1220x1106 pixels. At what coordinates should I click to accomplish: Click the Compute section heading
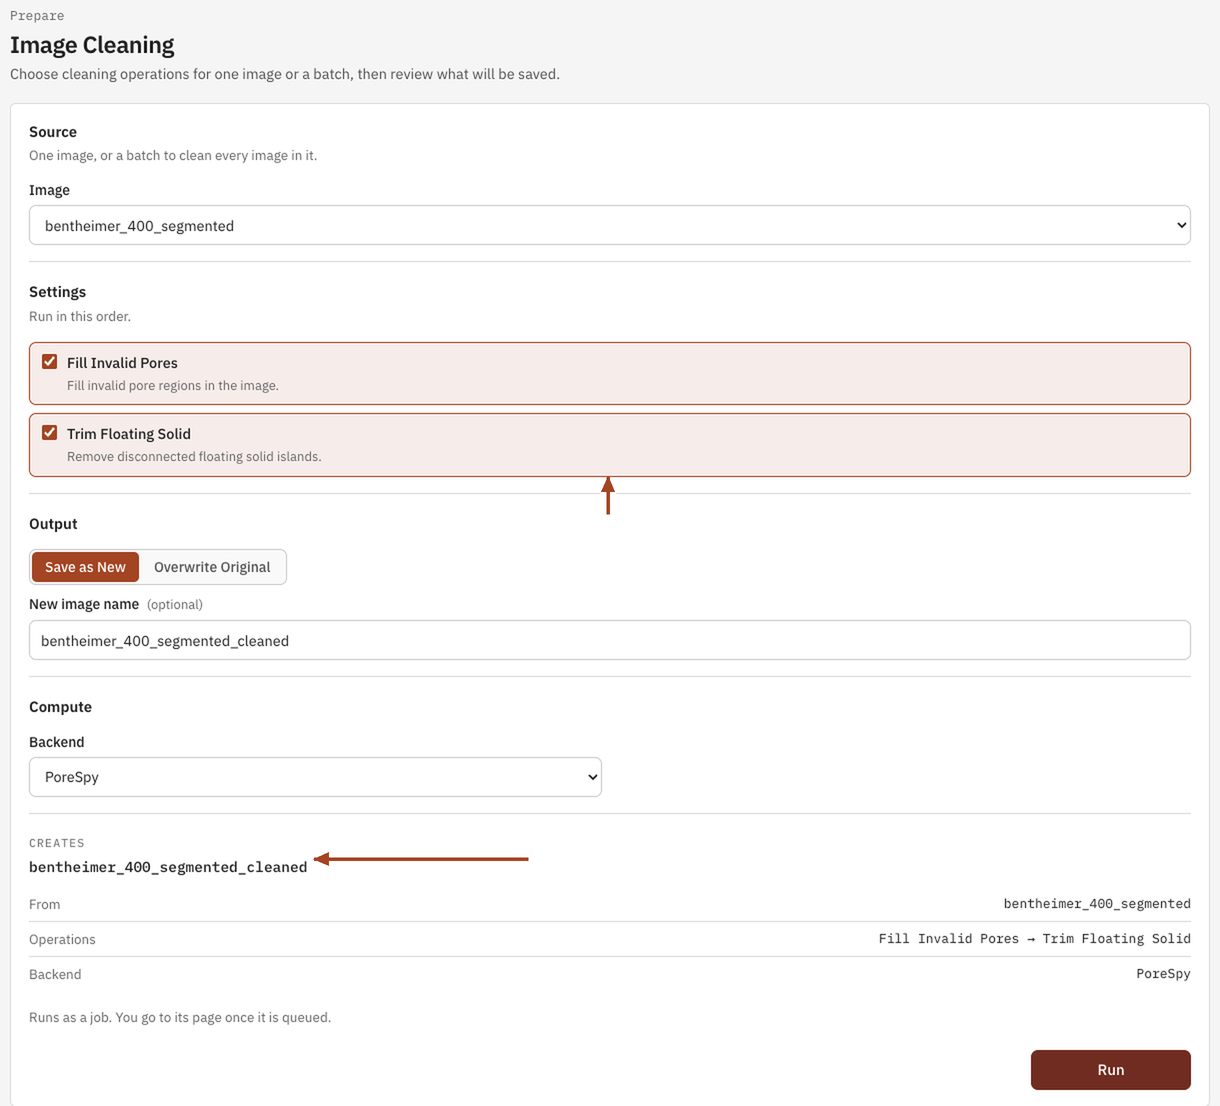(x=60, y=707)
